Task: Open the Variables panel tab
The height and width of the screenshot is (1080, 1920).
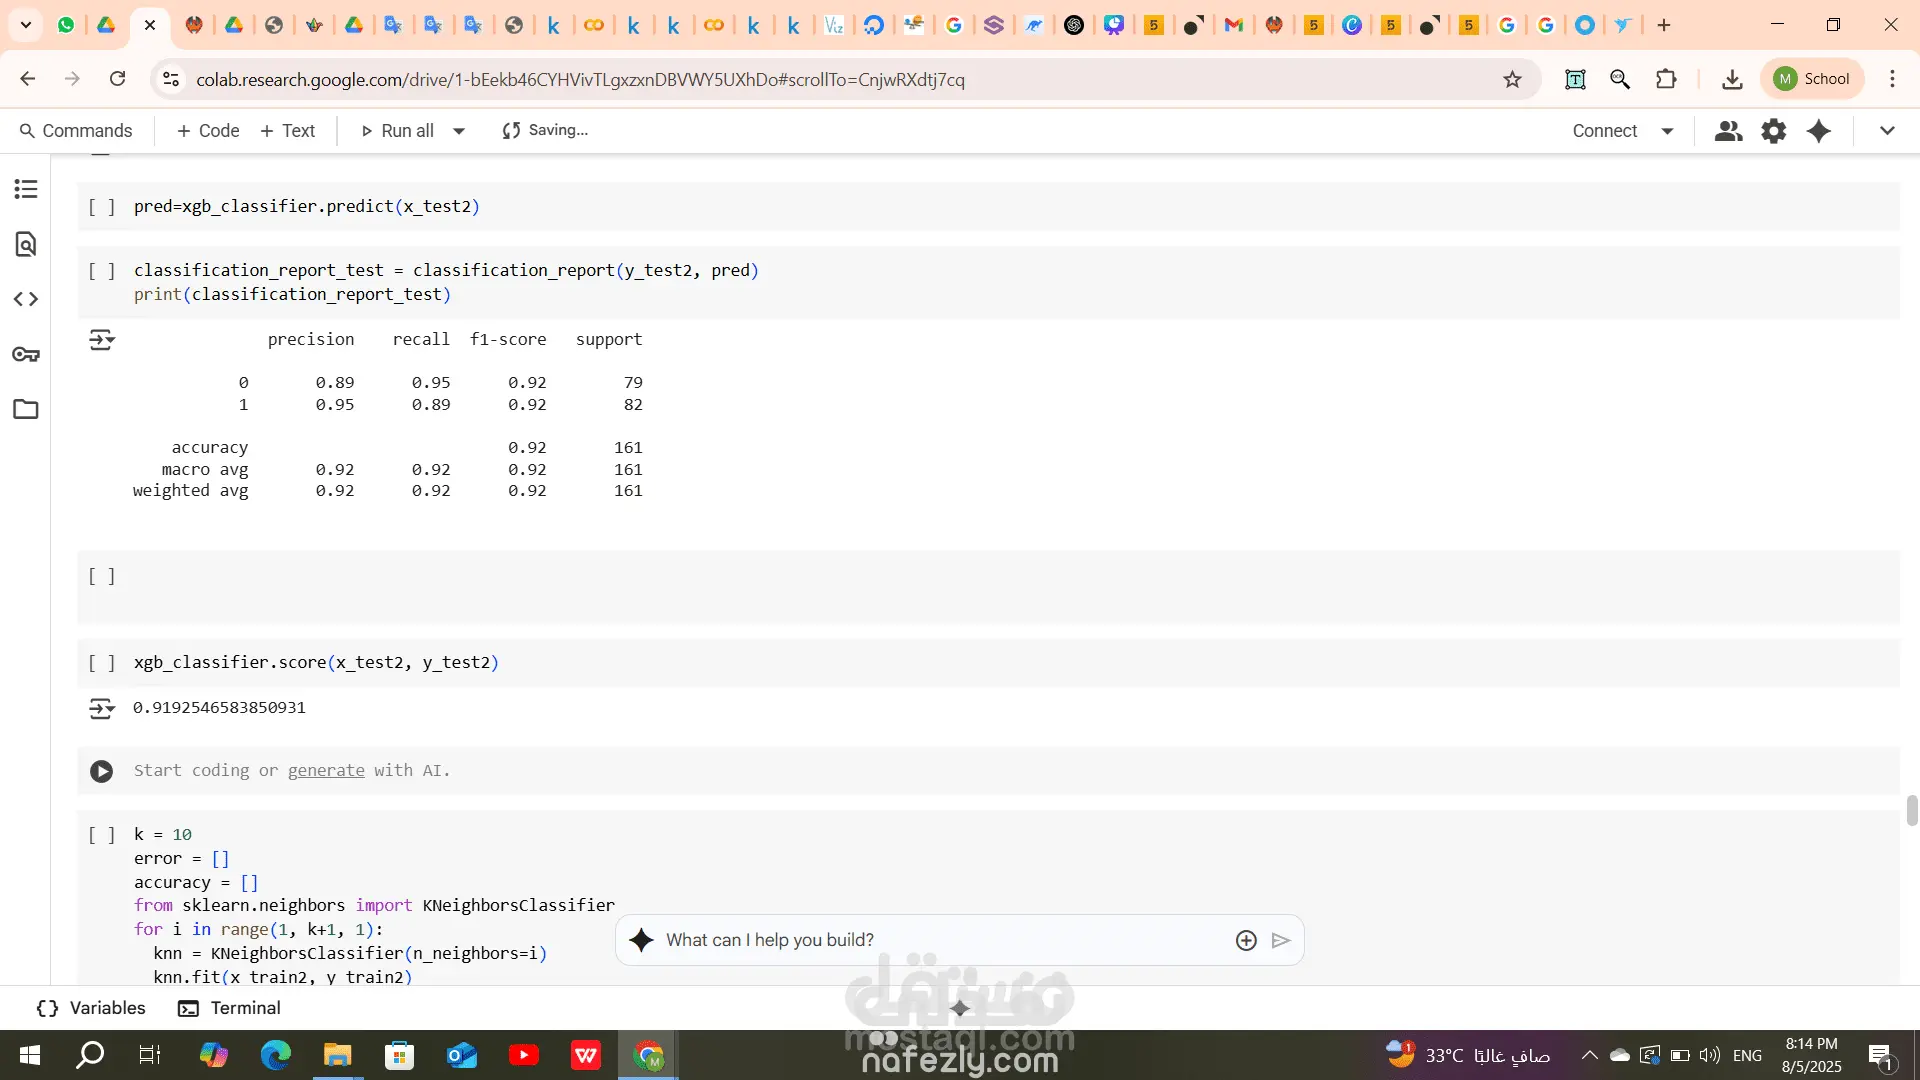Action: 91,1008
